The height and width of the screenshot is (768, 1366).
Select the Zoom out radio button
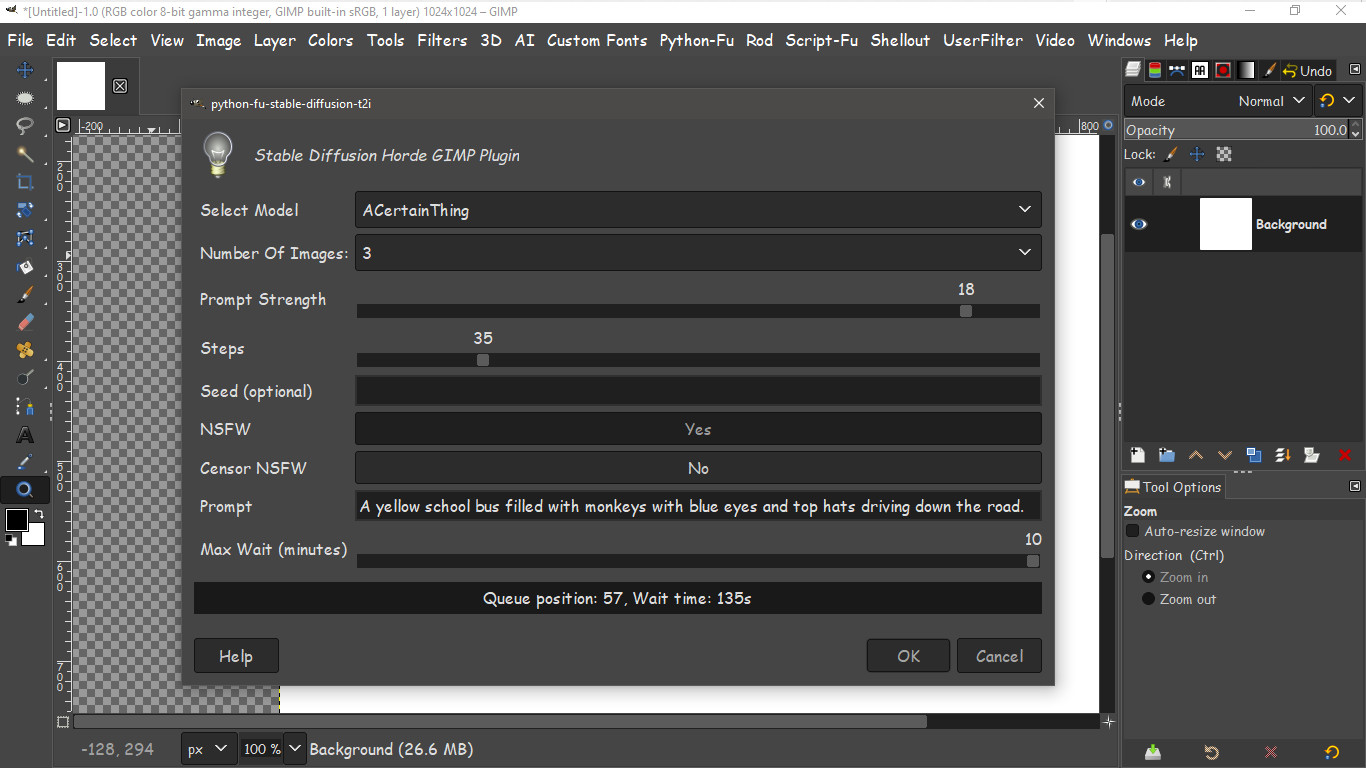[1148, 599]
